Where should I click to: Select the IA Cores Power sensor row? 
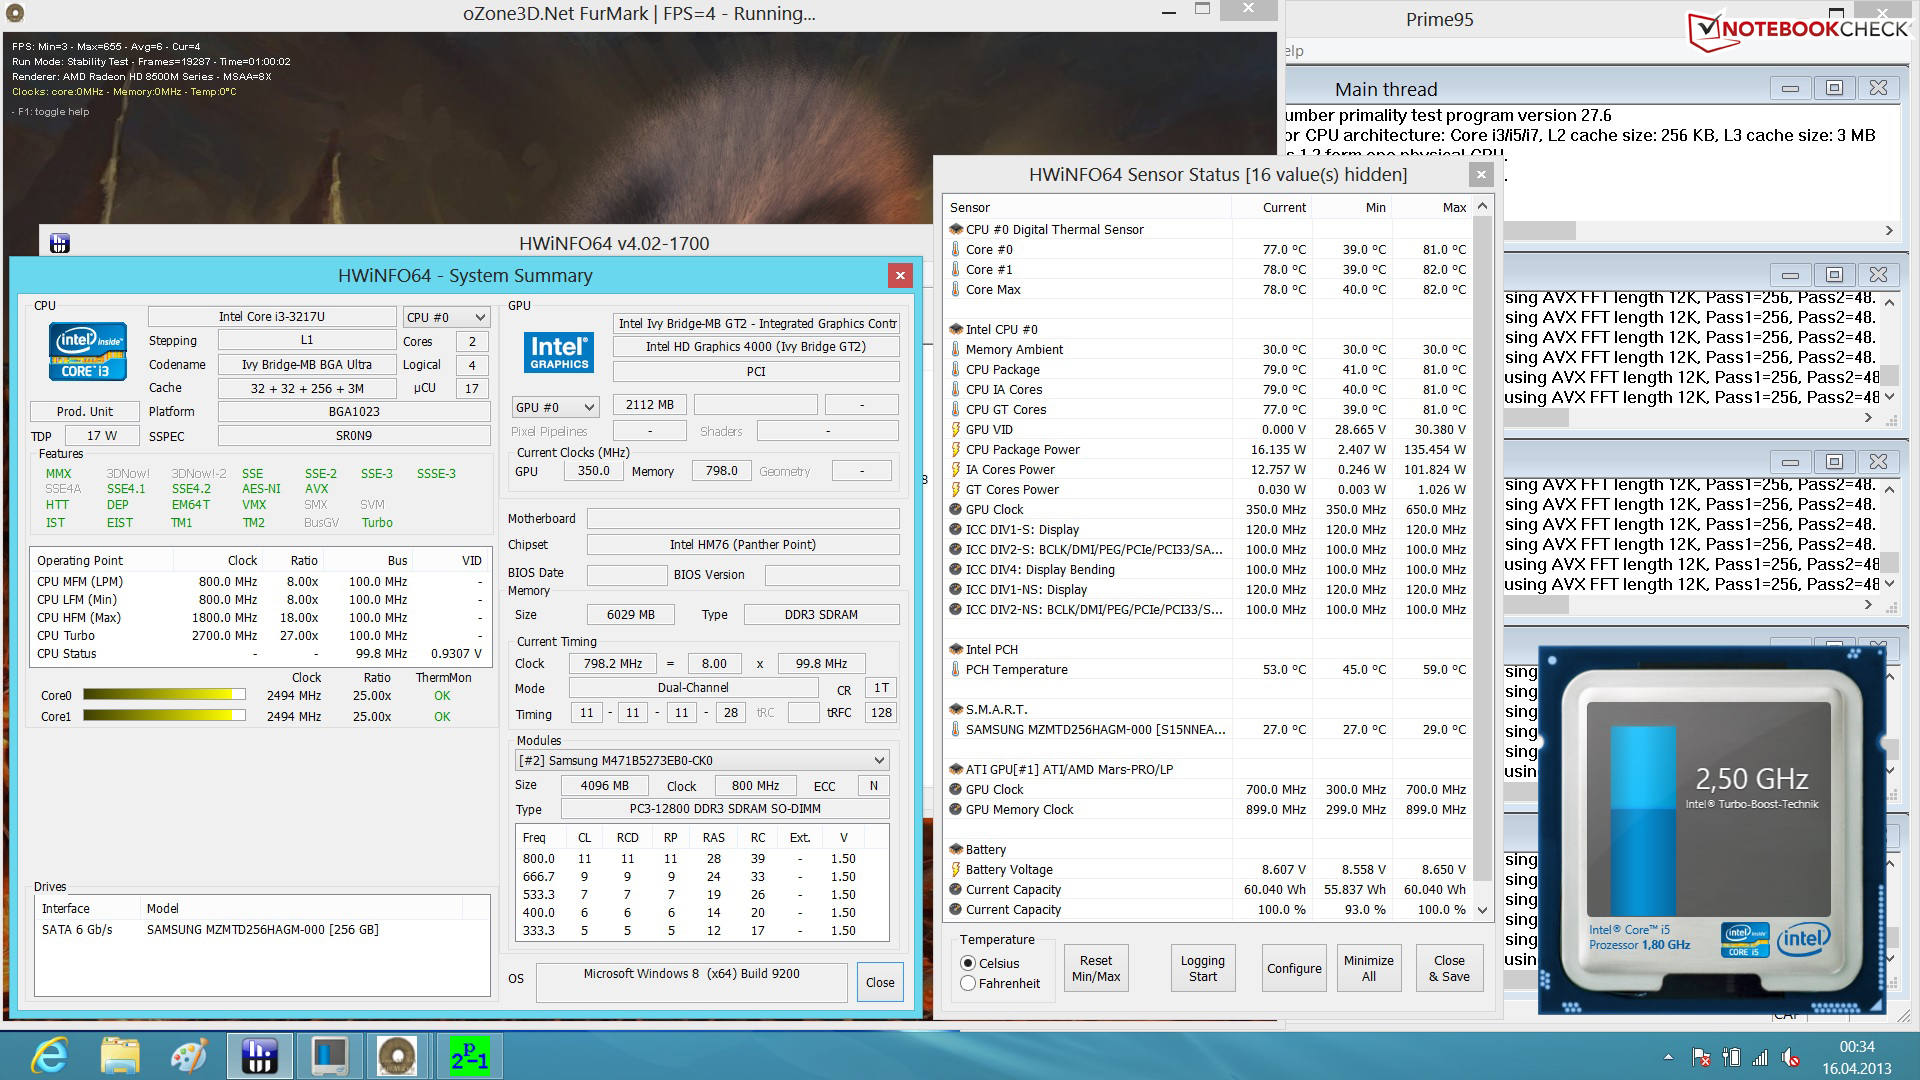tap(1208, 469)
